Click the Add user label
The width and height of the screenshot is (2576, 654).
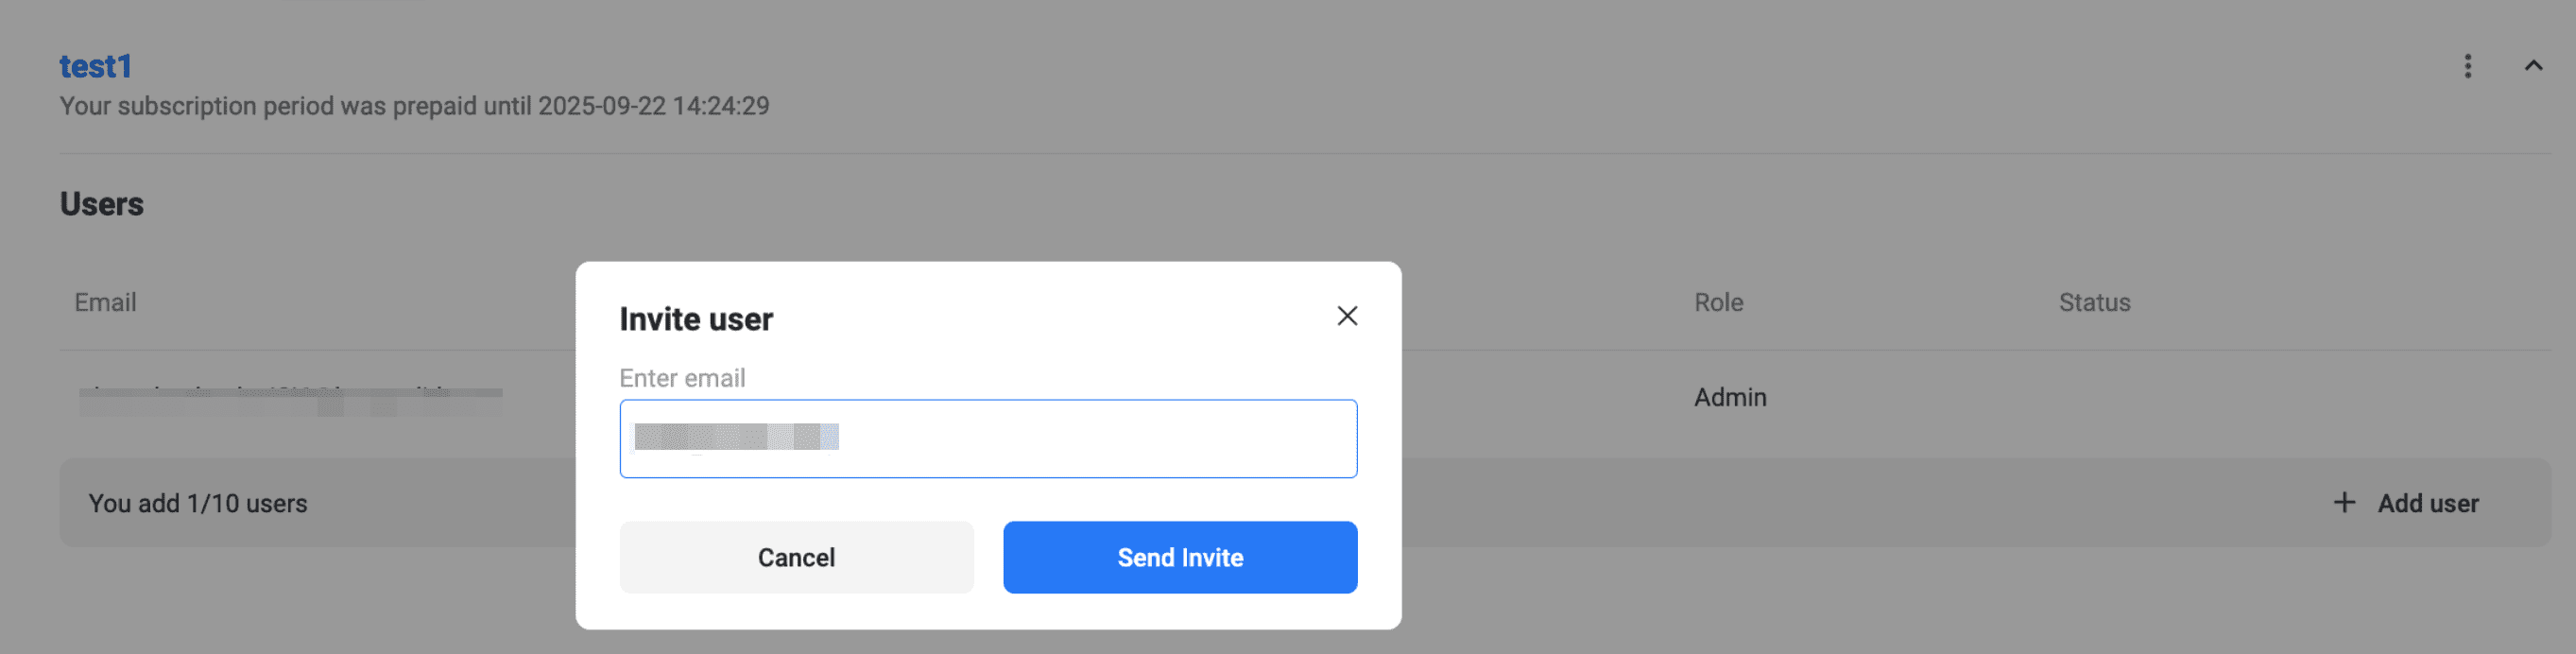click(x=2427, y=503)
